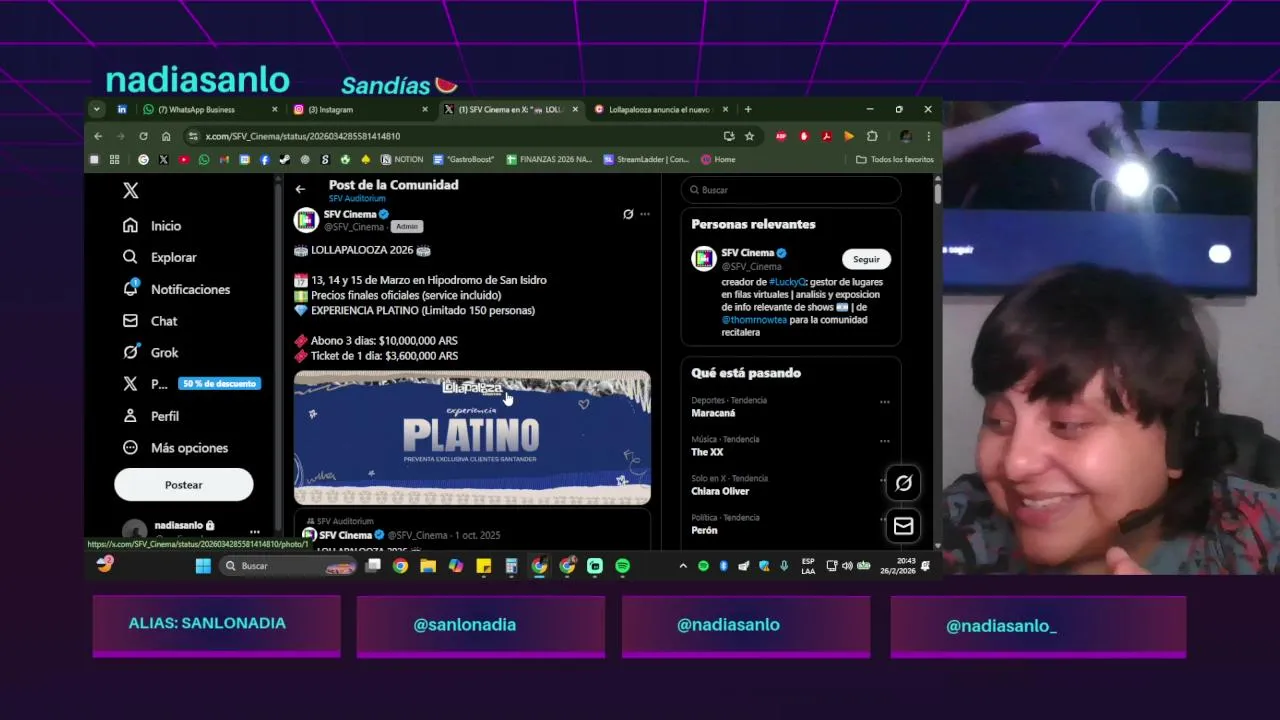Open tab search dropdown in Chrome

point(97,109)
